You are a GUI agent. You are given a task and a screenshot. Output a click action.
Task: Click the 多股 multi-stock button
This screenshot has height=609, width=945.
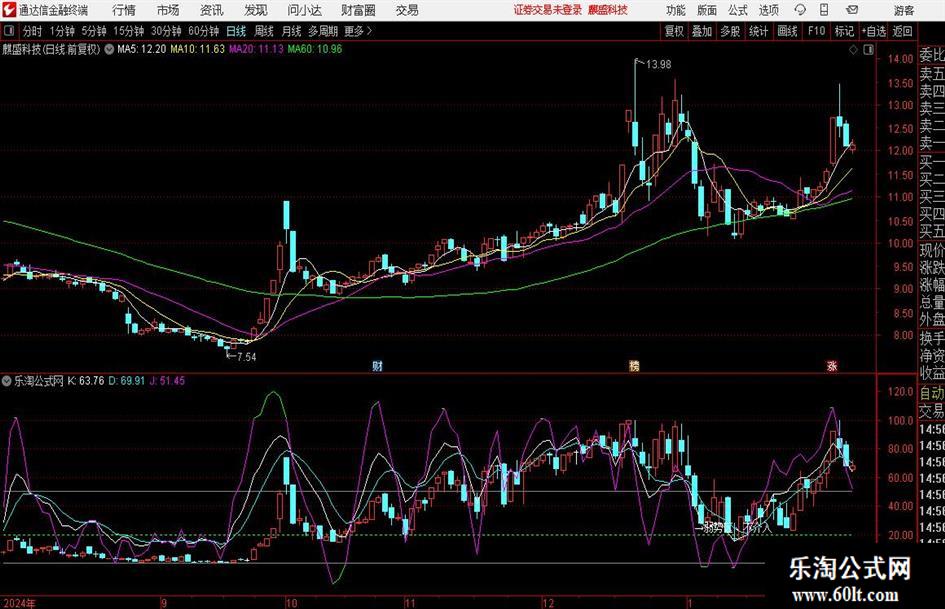tap(730, 31)
